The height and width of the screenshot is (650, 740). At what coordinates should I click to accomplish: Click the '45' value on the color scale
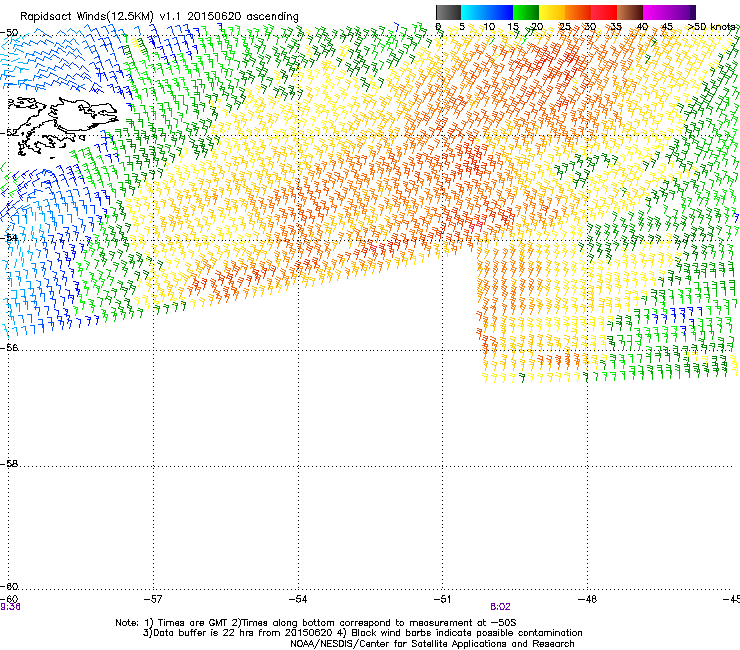tap(667, 26)
